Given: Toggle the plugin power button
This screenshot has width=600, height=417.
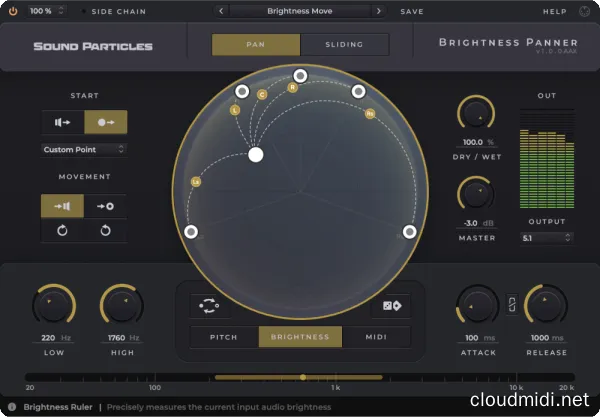Looking at the screenshot, I should [x=13, y=12].
